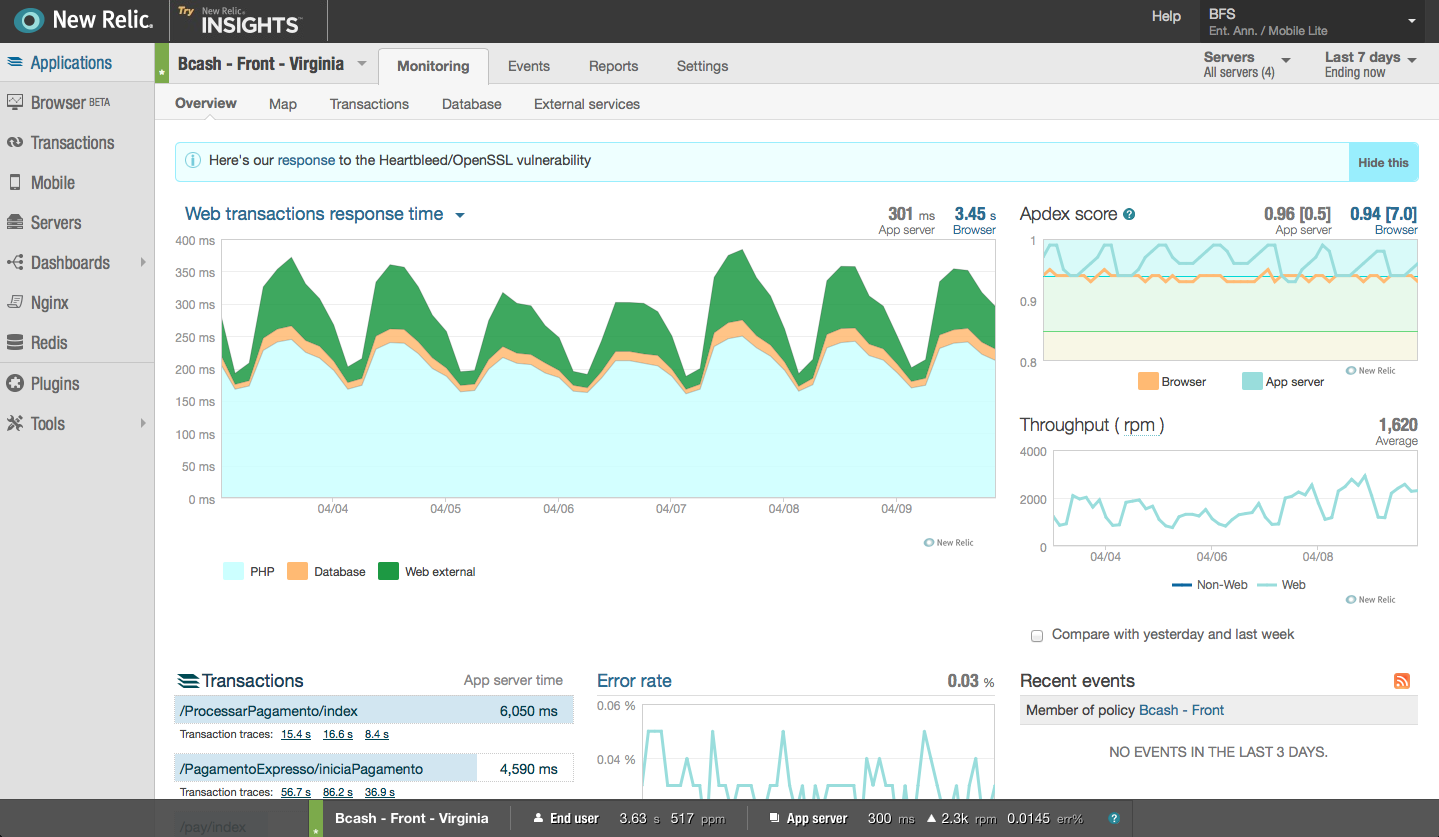Switch to the Events tab

(x=529, y=66)
